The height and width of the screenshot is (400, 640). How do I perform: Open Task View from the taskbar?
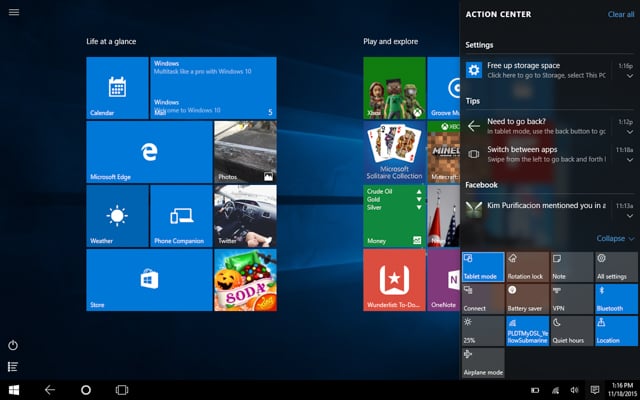[122, 389]
